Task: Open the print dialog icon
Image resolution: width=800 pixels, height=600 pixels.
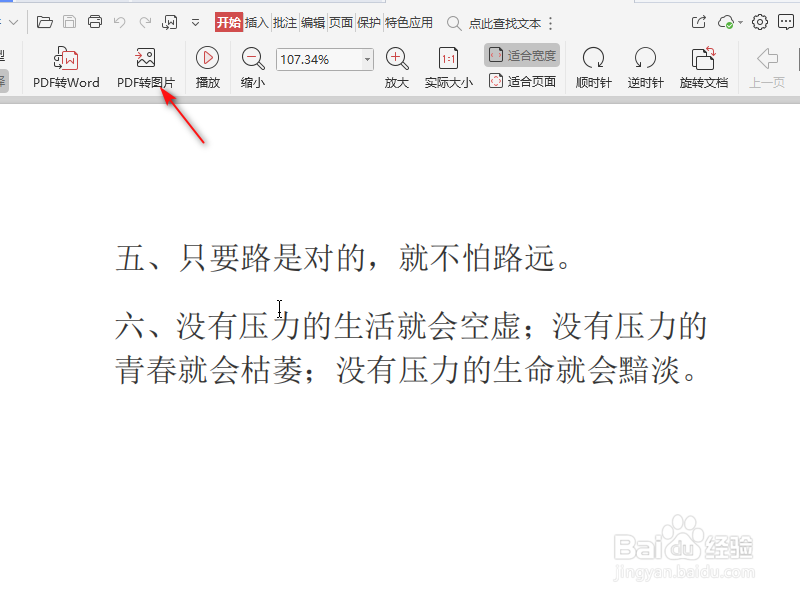Action: [95, 21]
